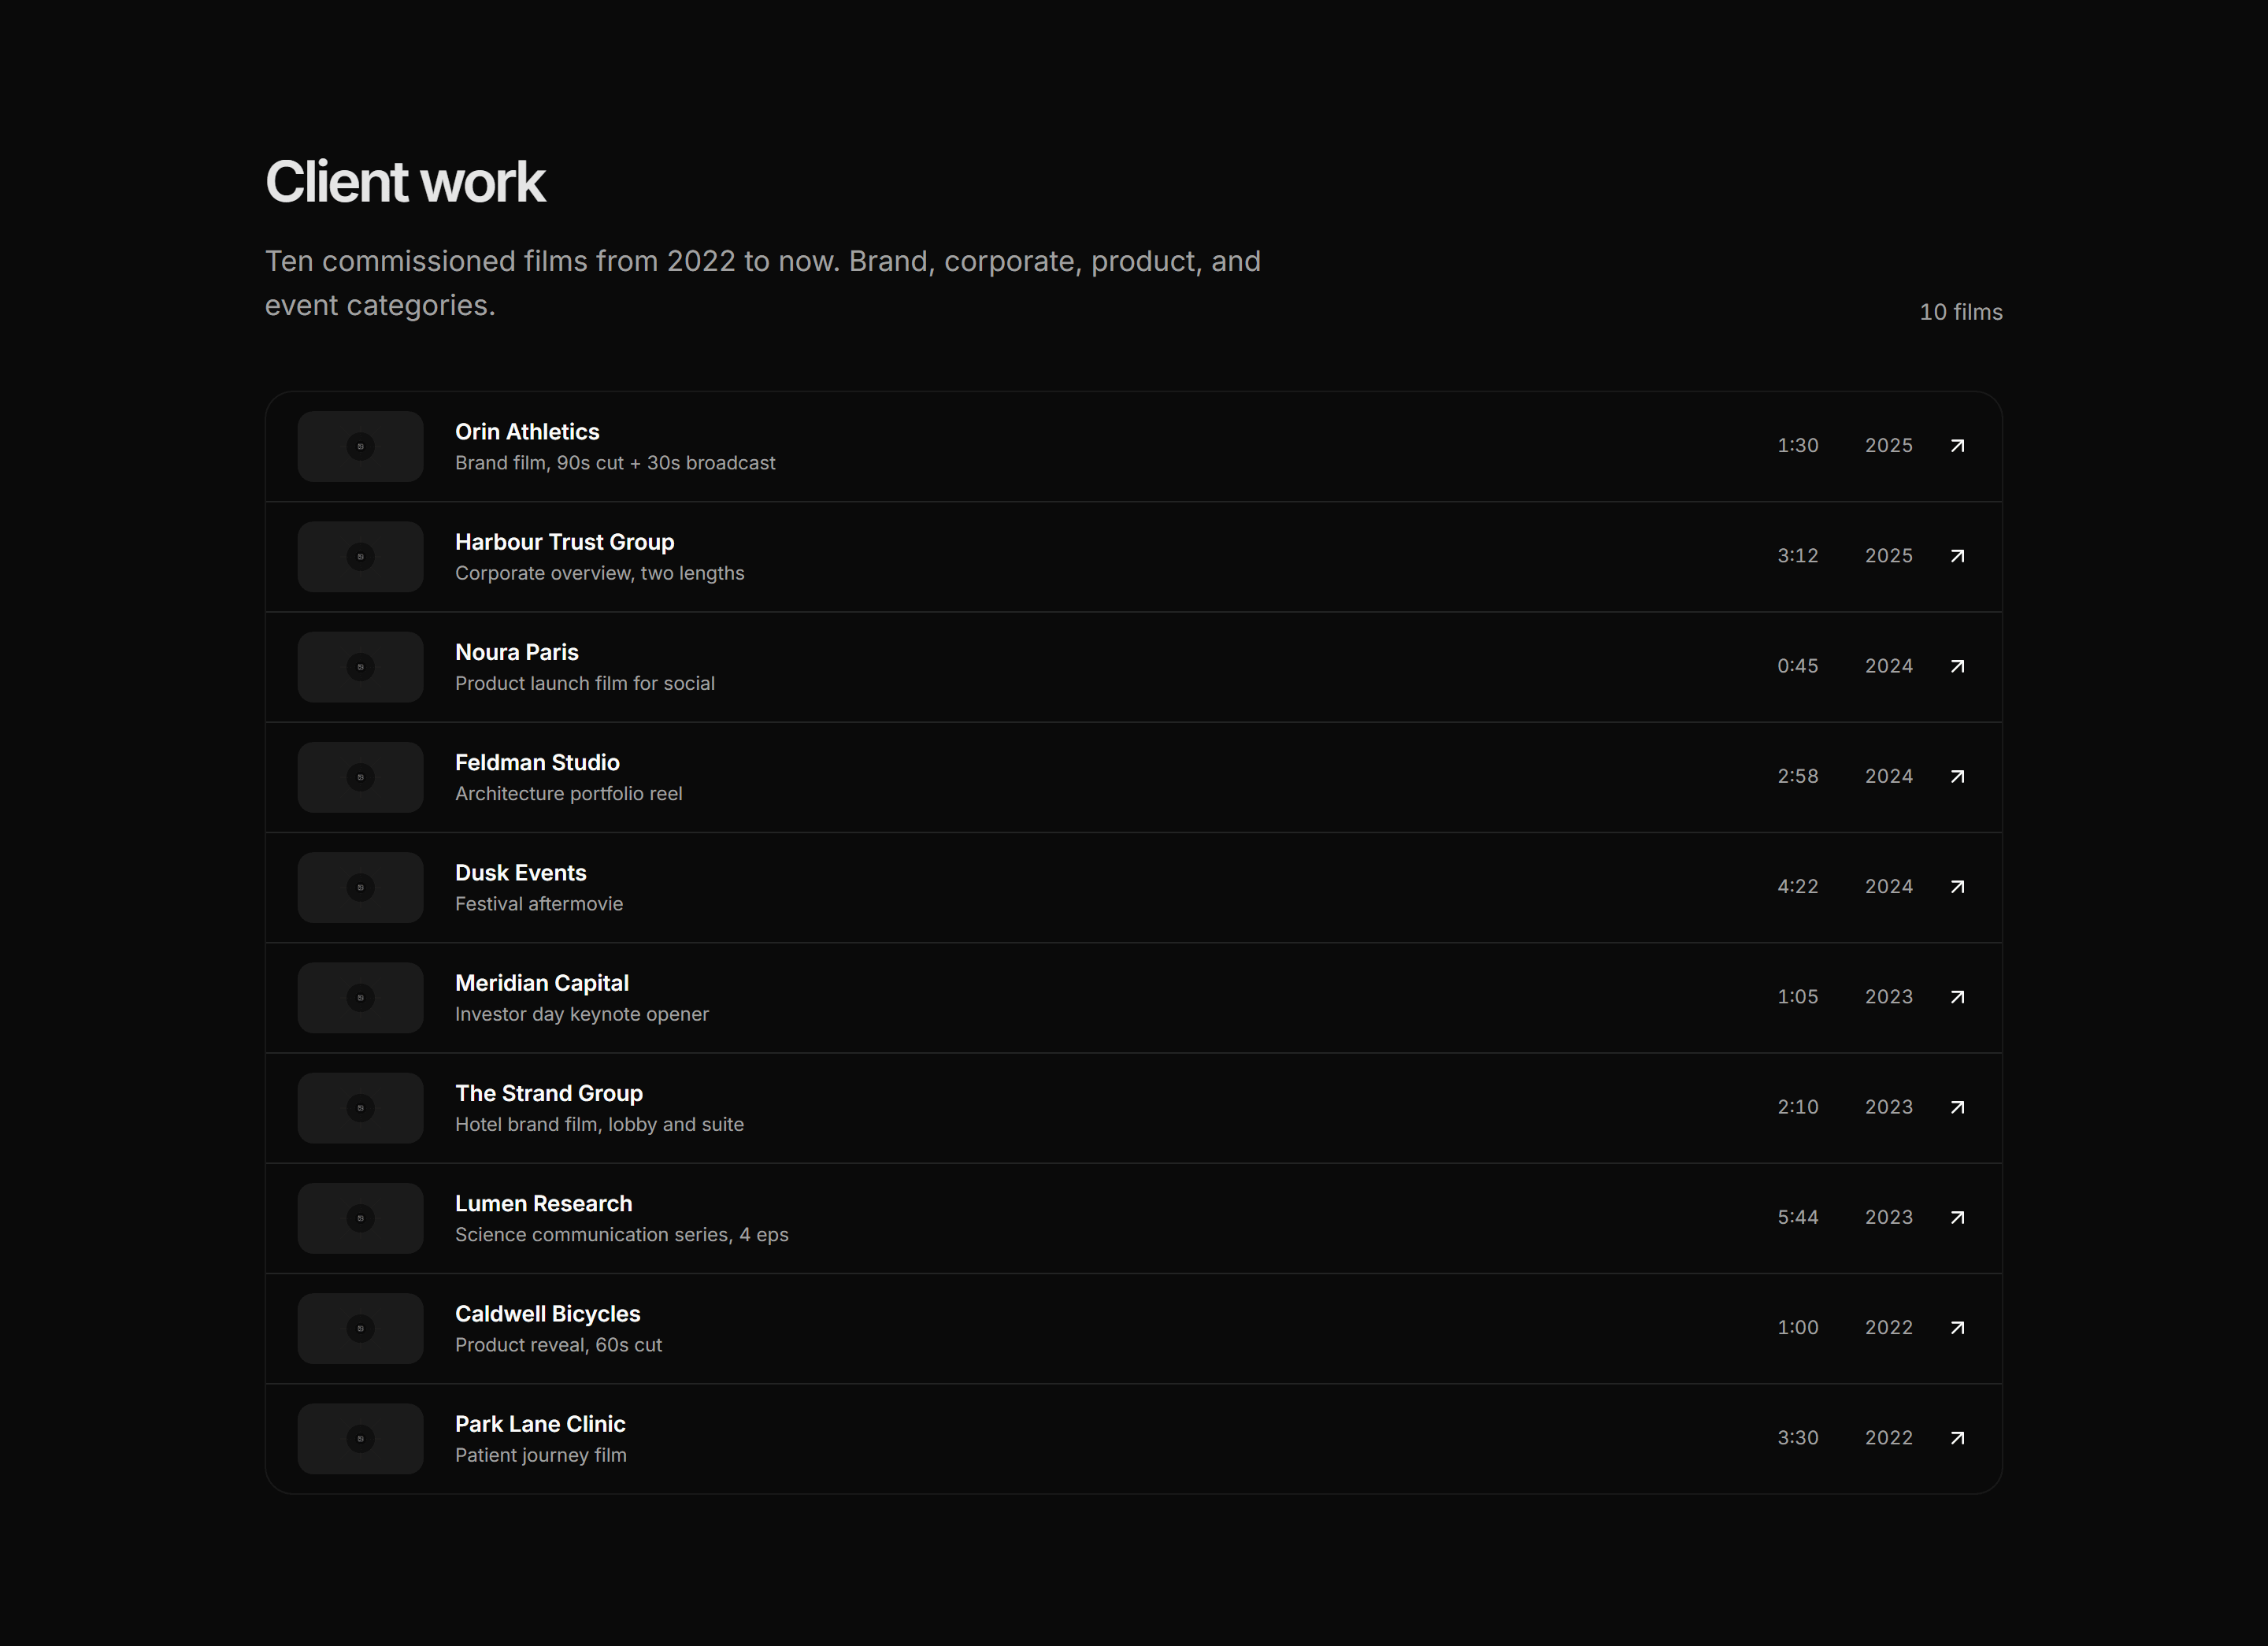Open the Harbour Trust Group arrow icon
2268x1646 pixels.
point(1957,556)
